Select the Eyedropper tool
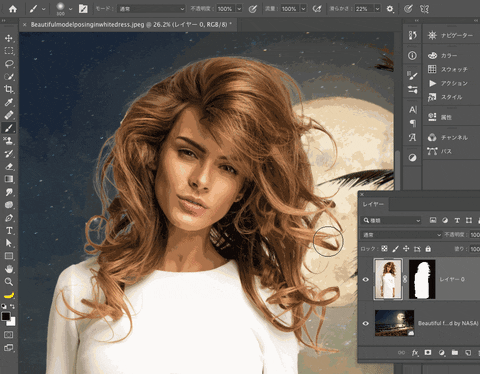The image size is (480, 374). coord(9,102)
